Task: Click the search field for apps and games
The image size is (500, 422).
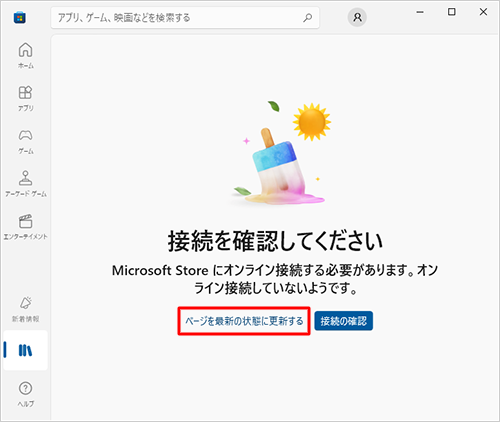Action: [185, 18]
